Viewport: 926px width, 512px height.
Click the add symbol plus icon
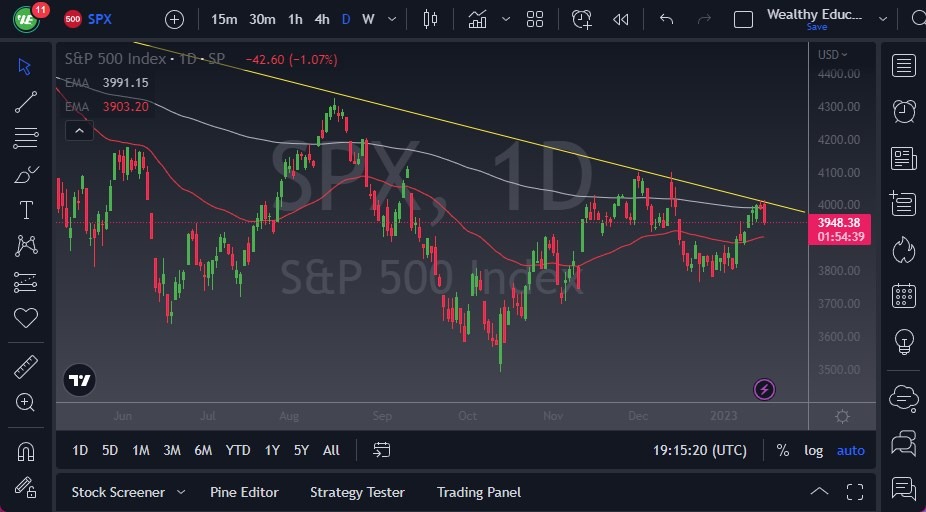pos(174,19)
